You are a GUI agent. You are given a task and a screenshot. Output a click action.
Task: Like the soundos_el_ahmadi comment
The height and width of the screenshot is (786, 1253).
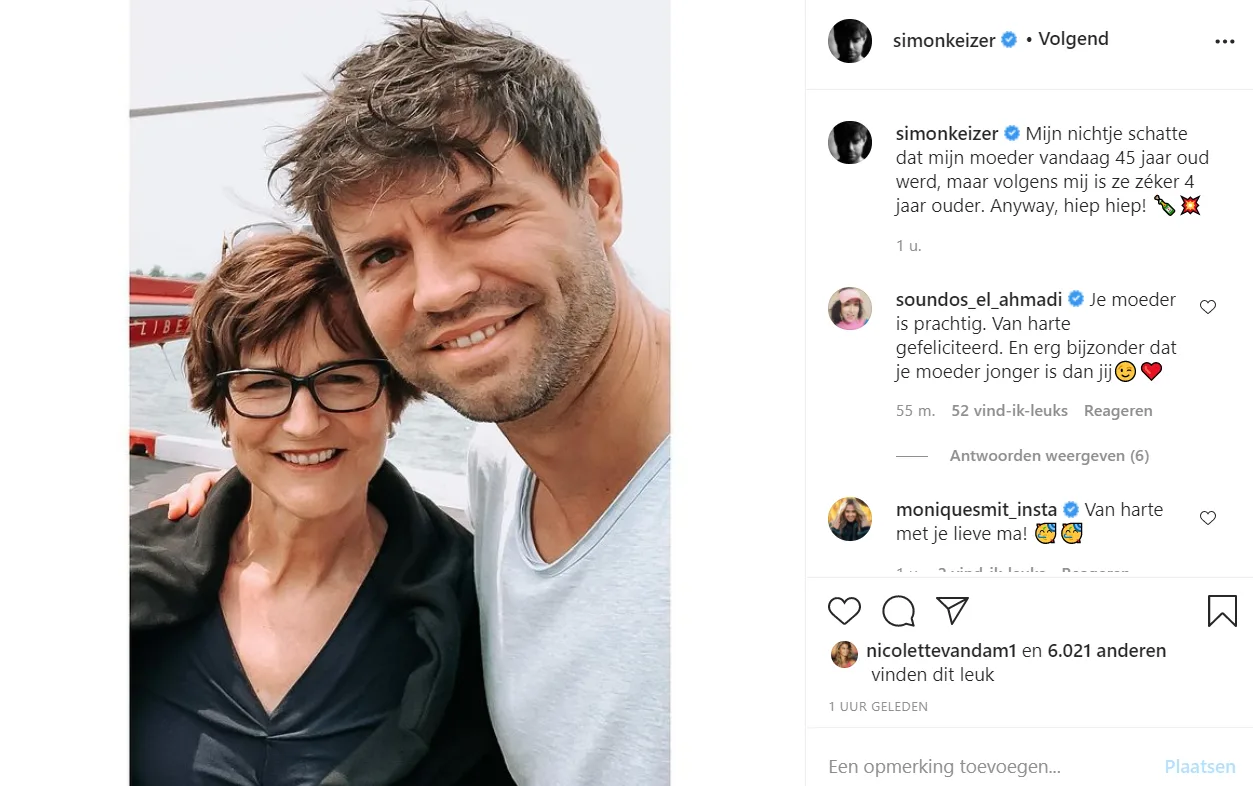(x=1208, y=307)
